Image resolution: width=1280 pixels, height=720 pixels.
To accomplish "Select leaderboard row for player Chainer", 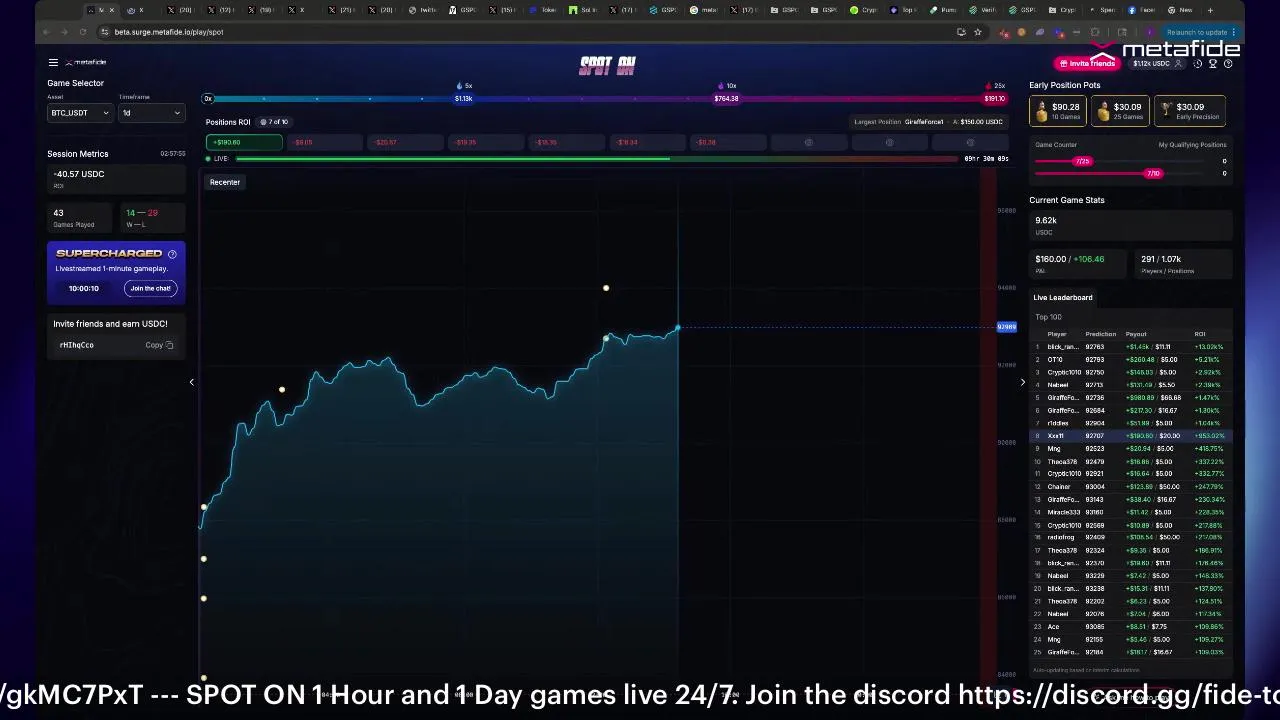I will (1130, 487).
